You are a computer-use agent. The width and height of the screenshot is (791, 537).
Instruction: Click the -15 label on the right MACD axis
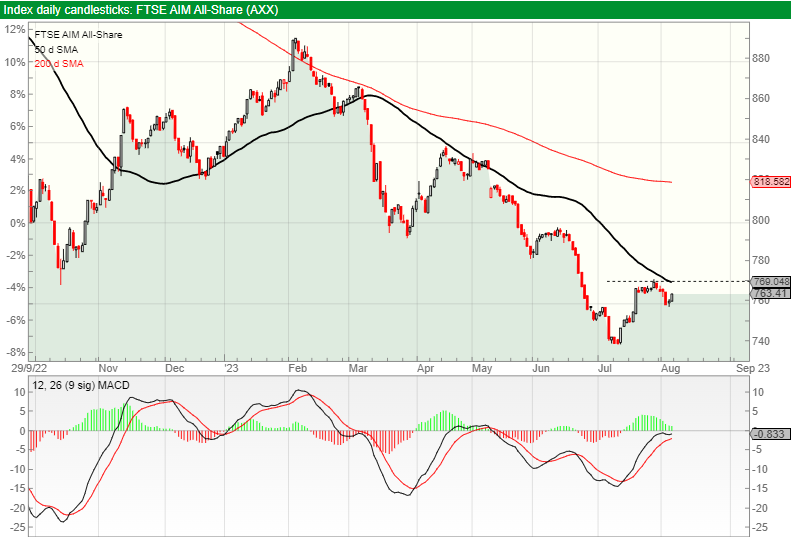[x=761, y=489]
